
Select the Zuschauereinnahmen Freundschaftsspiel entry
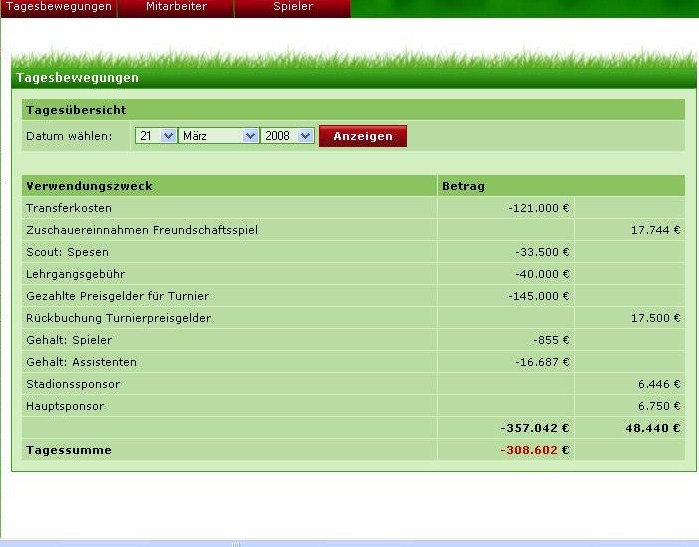[142, 230]
